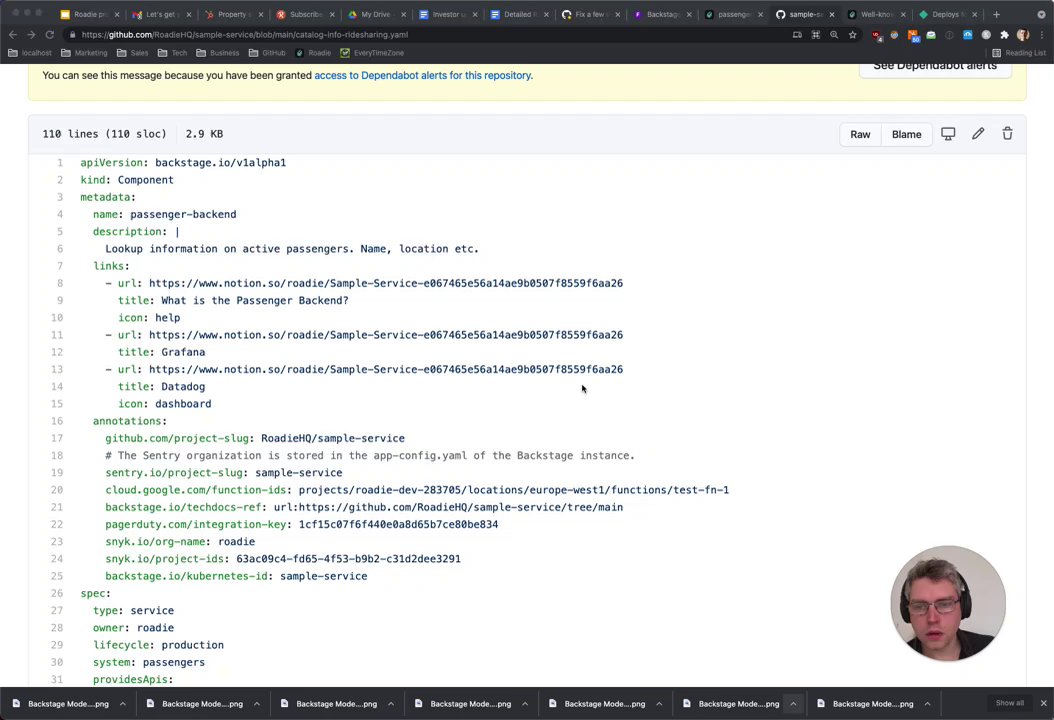Image resolution: width=1054 pixels, height=720 pixels.
Task: Edit this file with pencil icon
Action: 978,134
